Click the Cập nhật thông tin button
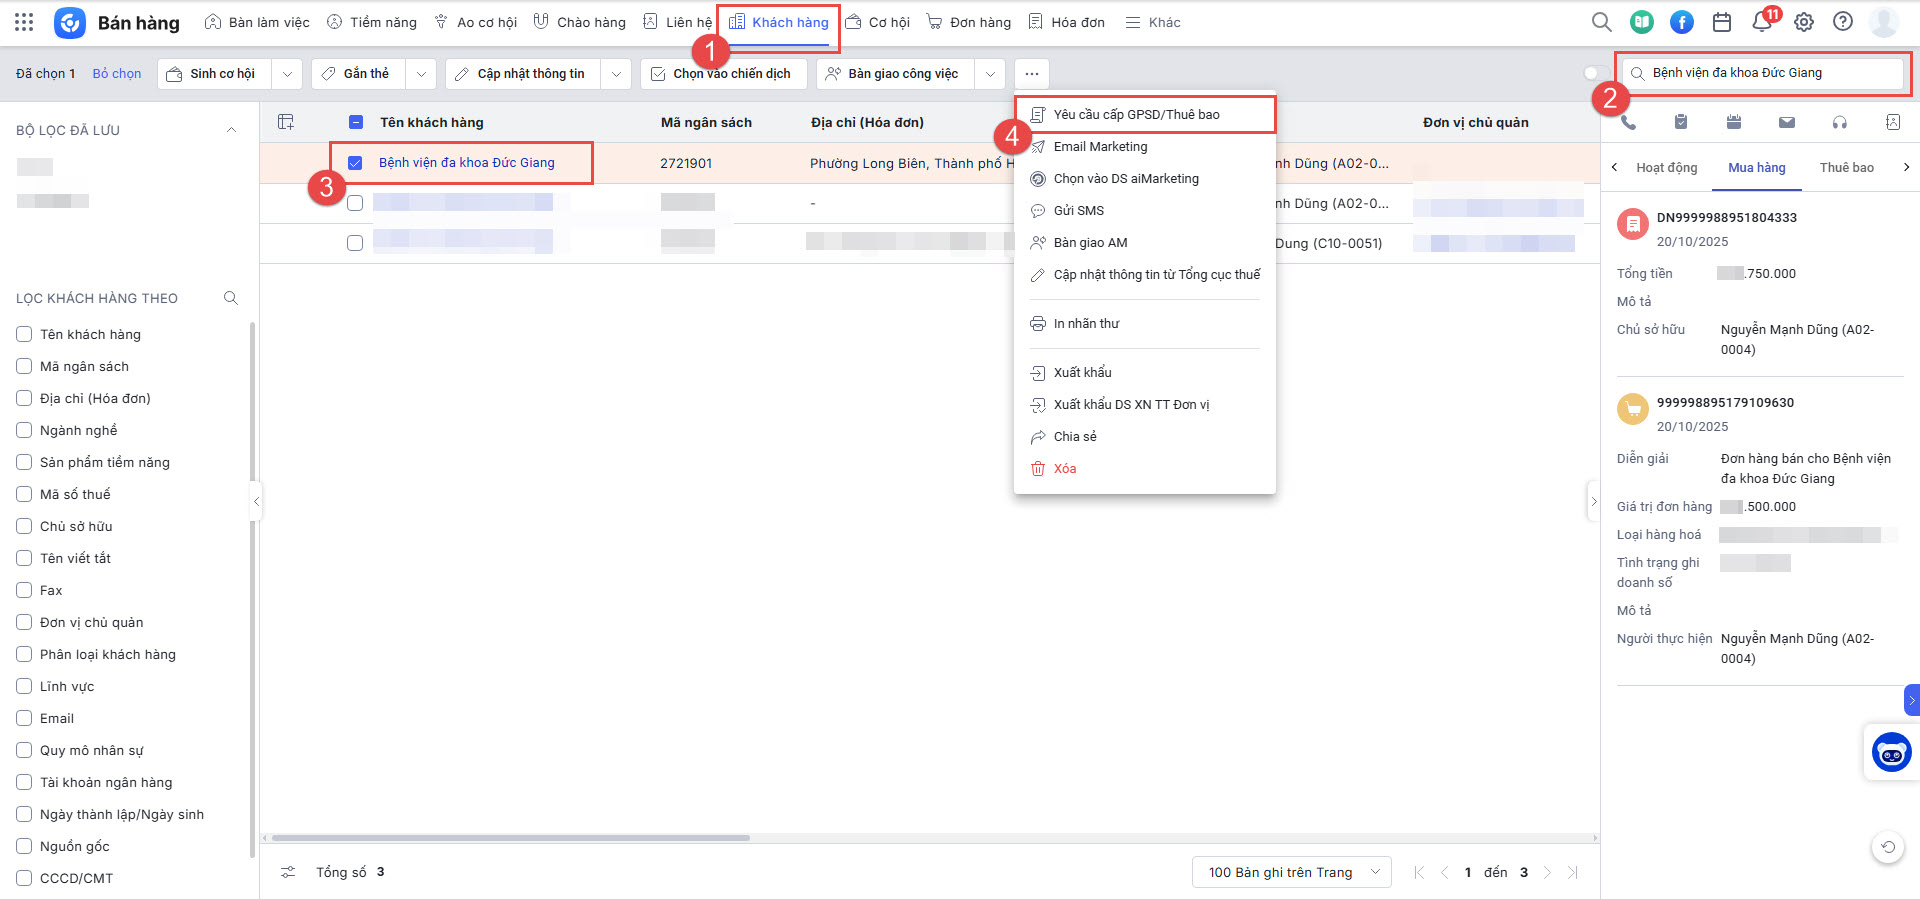Viewport: 1920px width, 899px height. (x=524, y=74)
